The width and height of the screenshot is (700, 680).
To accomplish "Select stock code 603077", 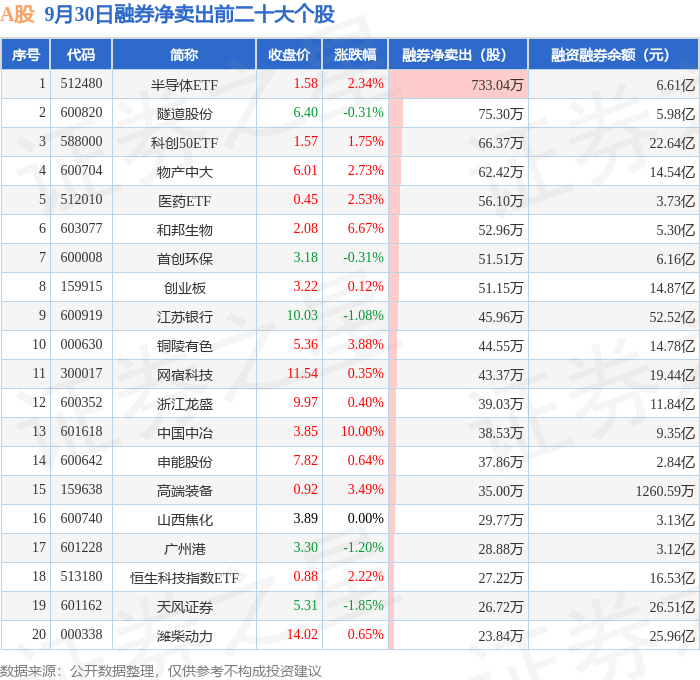I will [81, 229].
